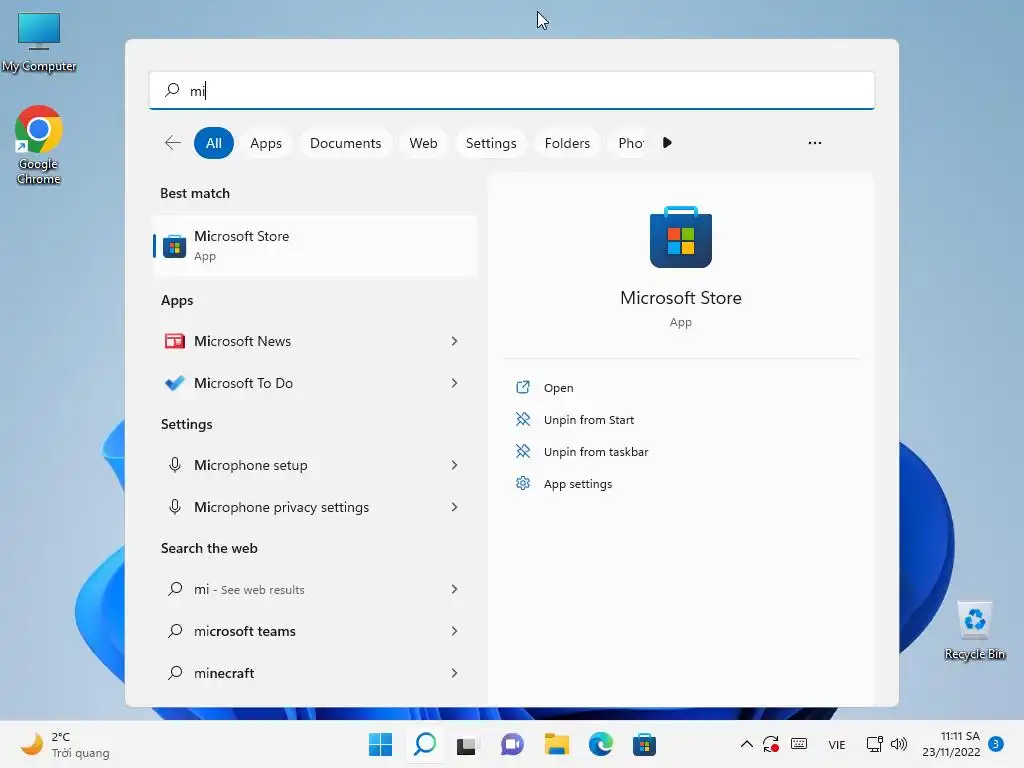
Task: Switch to the Web filter tab
Action: [x=423, y=143]
